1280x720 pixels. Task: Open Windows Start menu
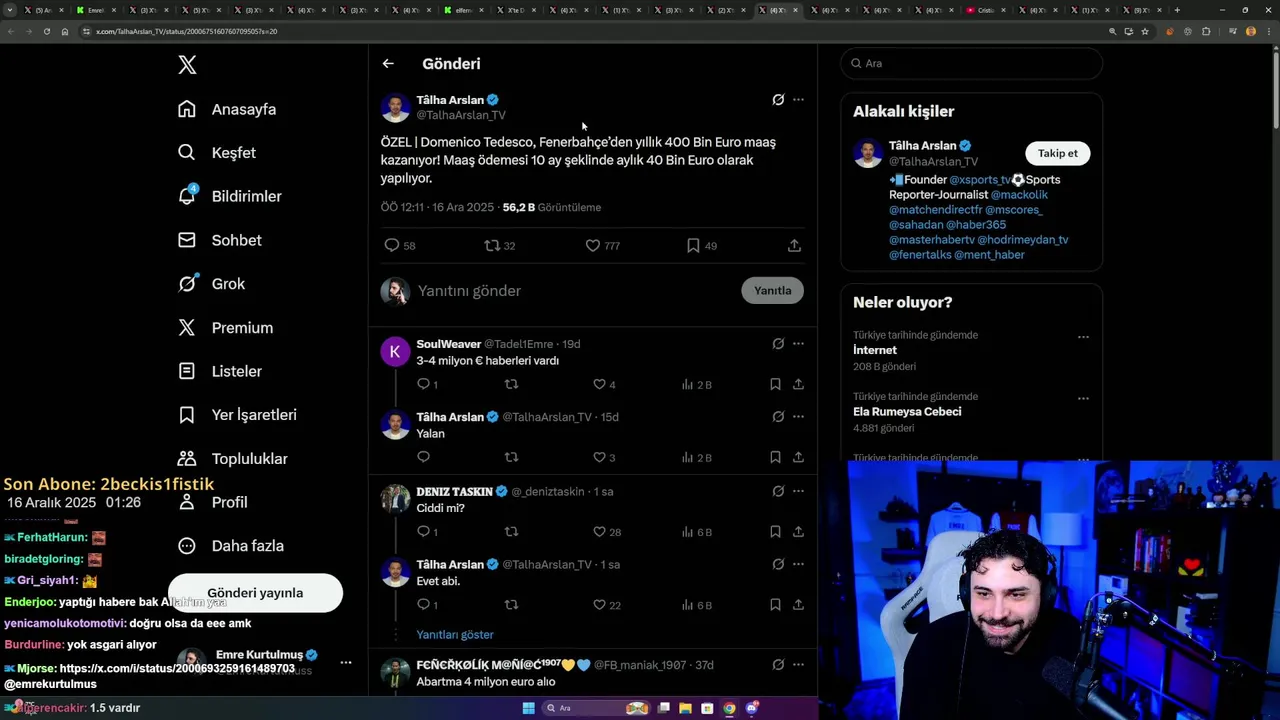click(x=528, y=708)
